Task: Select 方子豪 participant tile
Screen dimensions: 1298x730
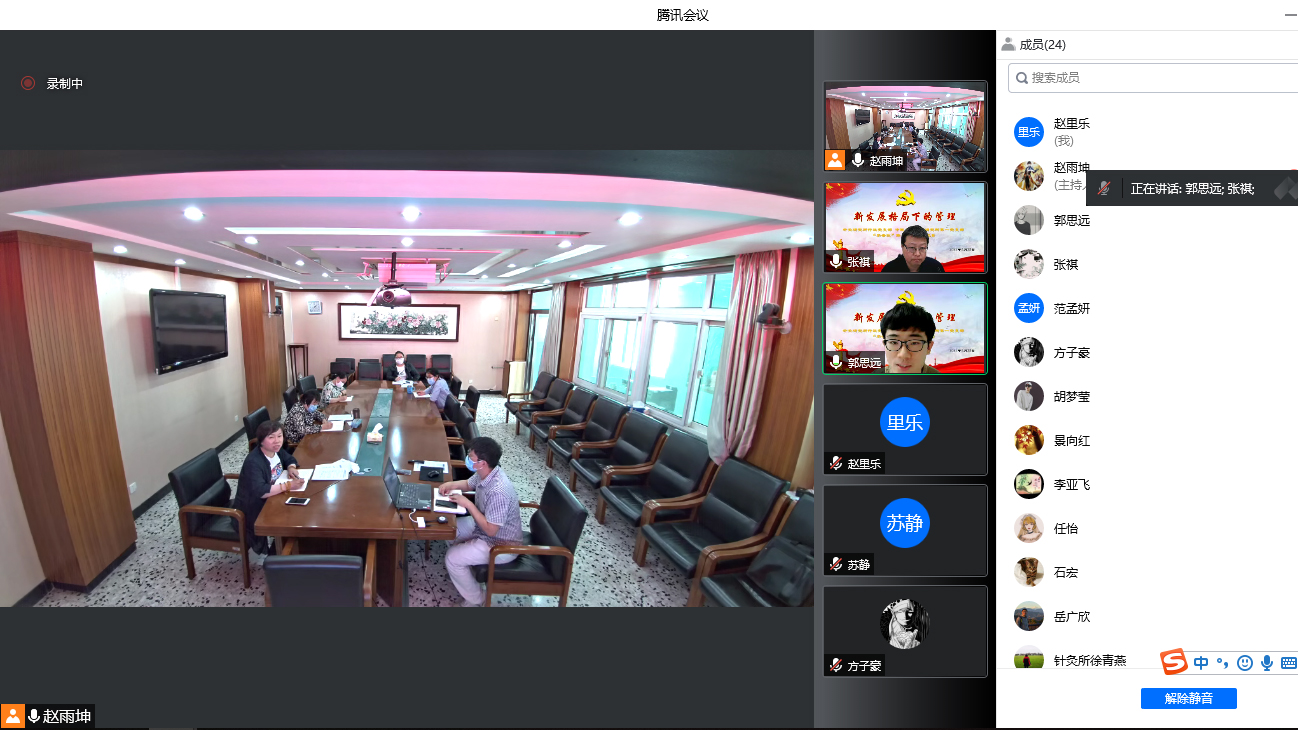Action: point(904,631)
